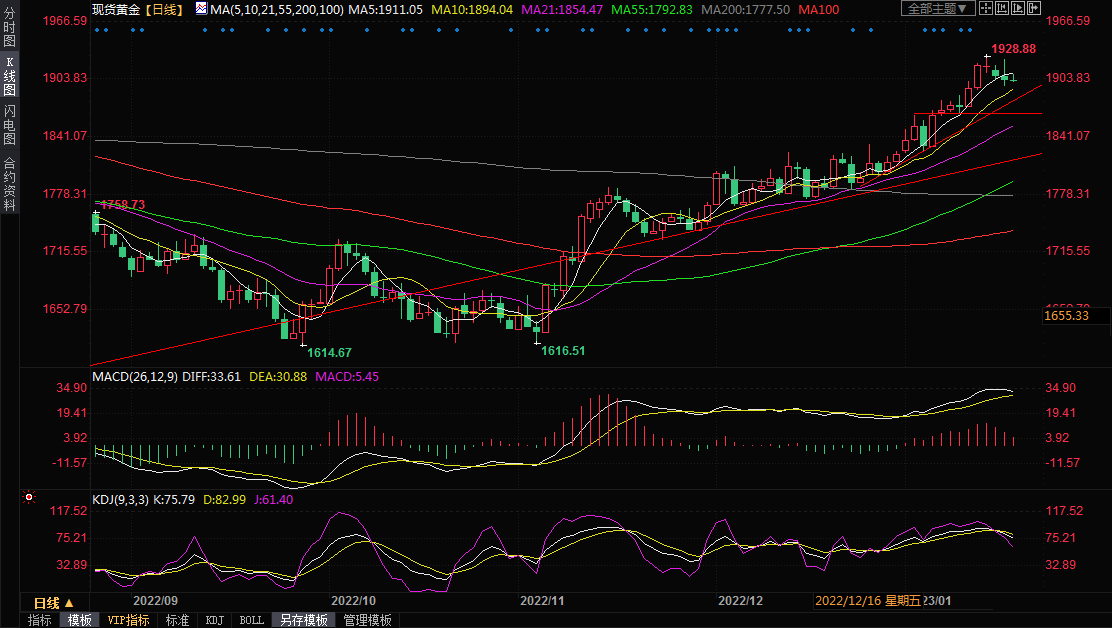Click the crosshair marker at 1928.88 high
The image size is (1112, 628).
[x=986, y=56]
